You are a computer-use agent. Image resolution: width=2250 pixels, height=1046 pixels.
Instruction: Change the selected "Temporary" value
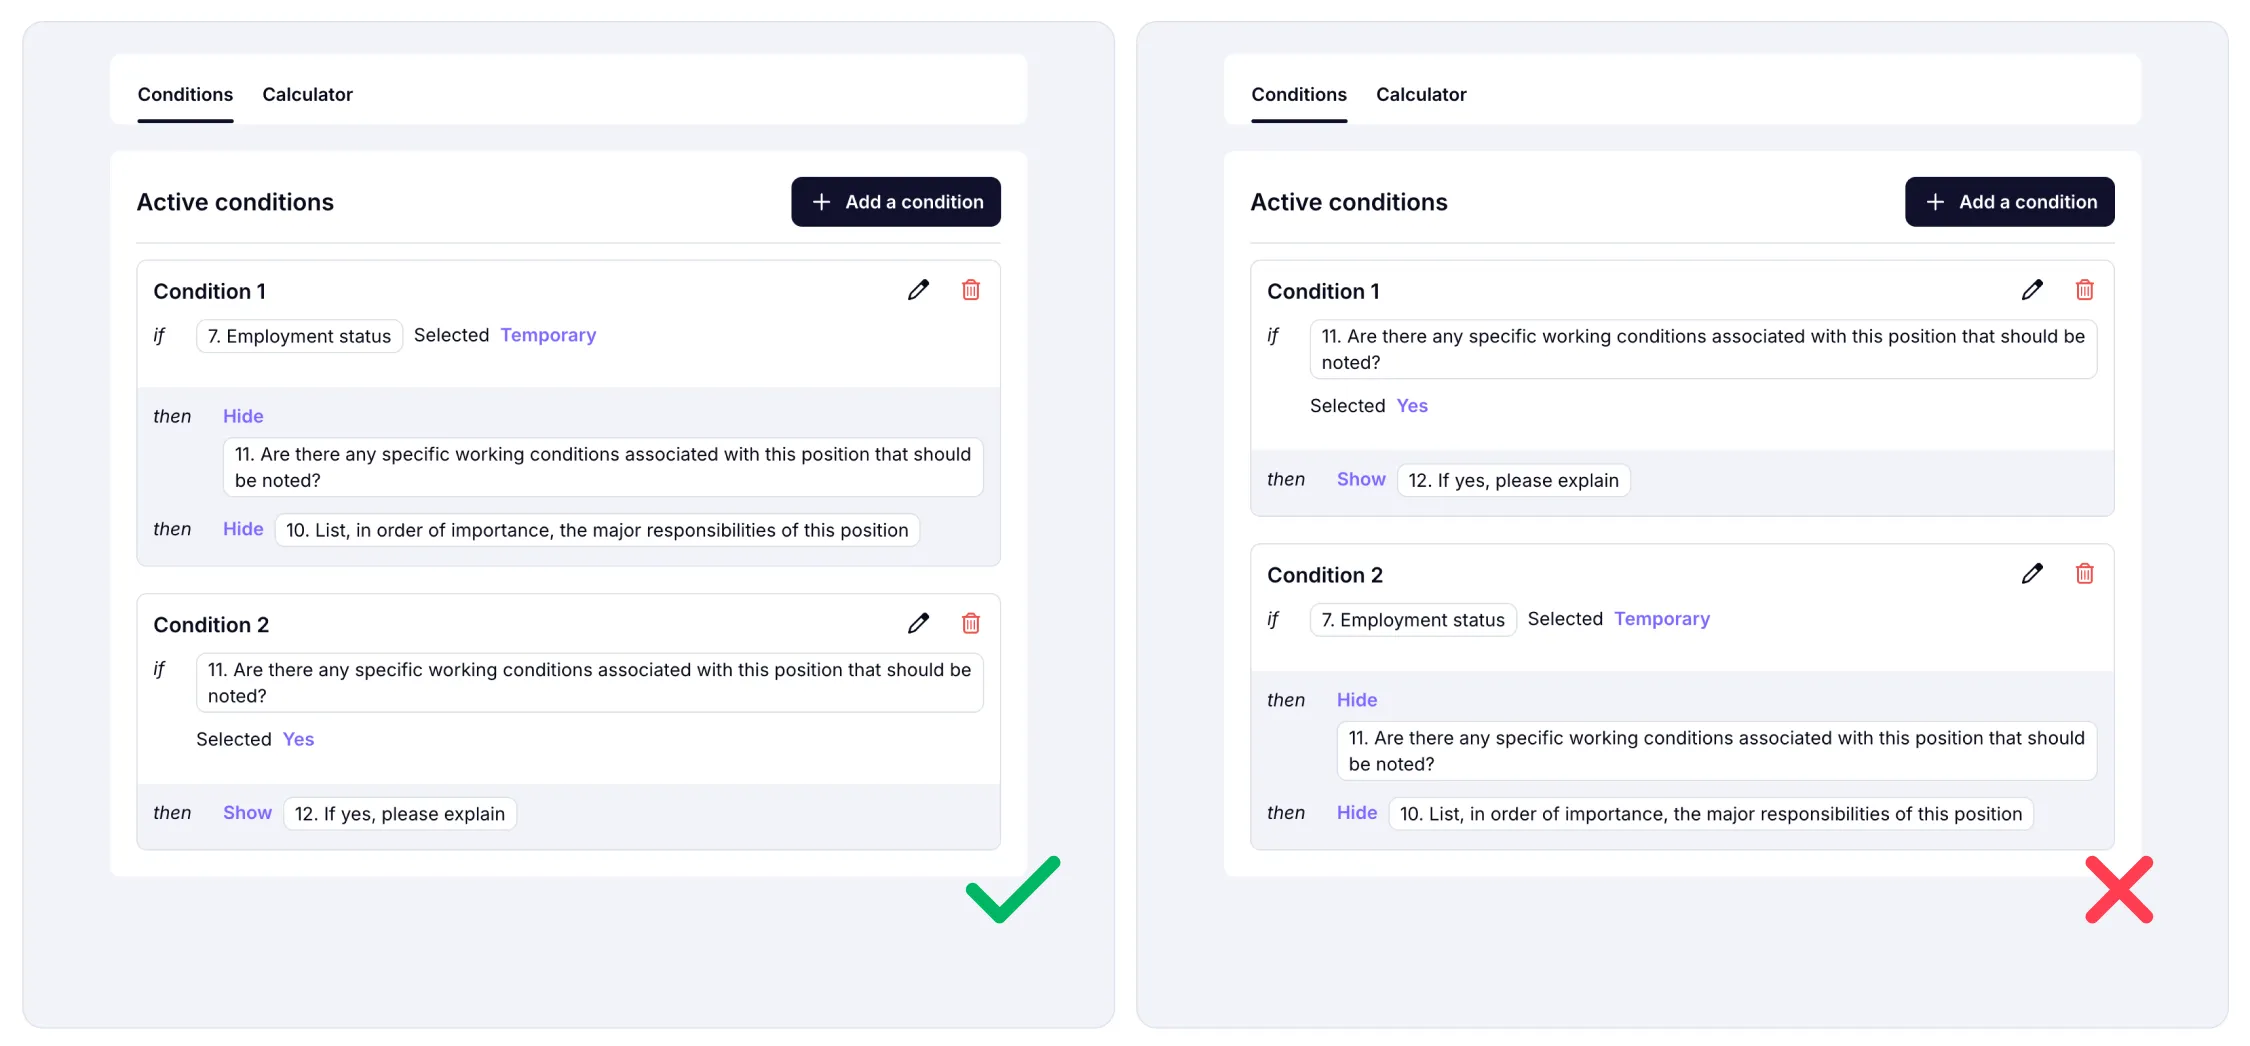pyautogui.click(x=548, y=335)
